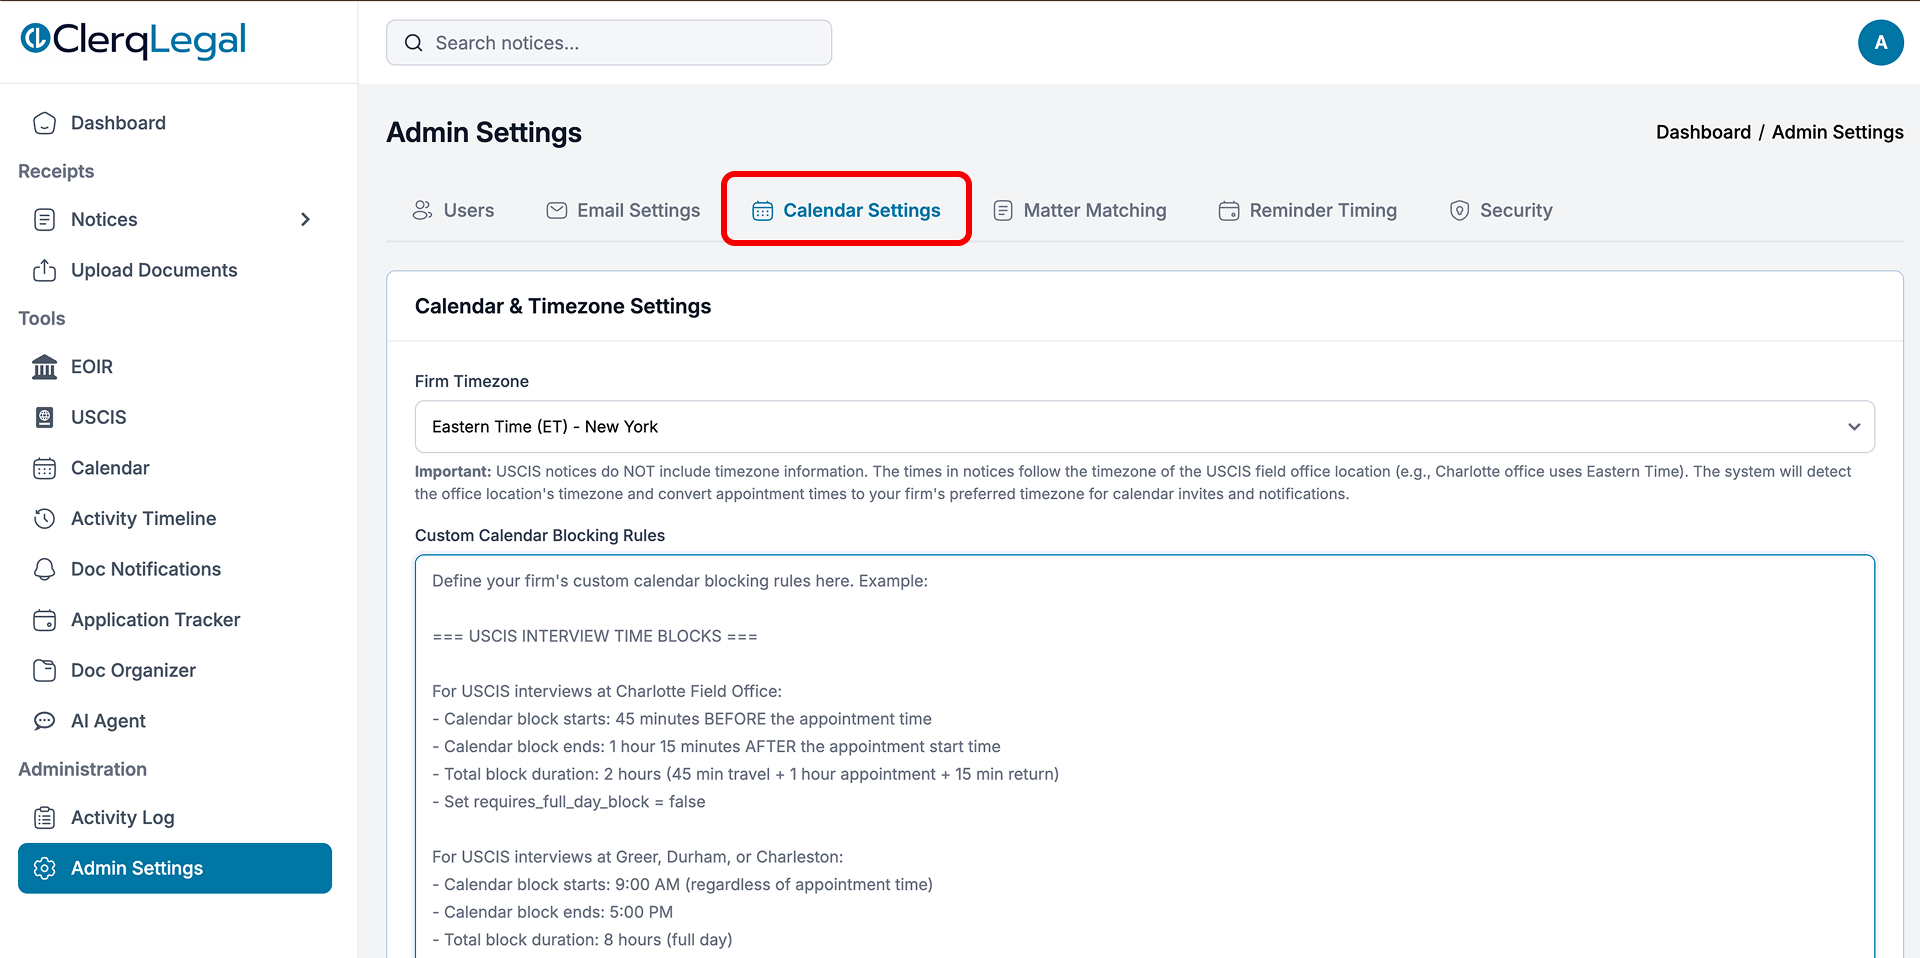Image resolution: width=1920 pixels, height=958 pixels.
Task: Click the Tools section heading
Action: (x=42, y=318)
